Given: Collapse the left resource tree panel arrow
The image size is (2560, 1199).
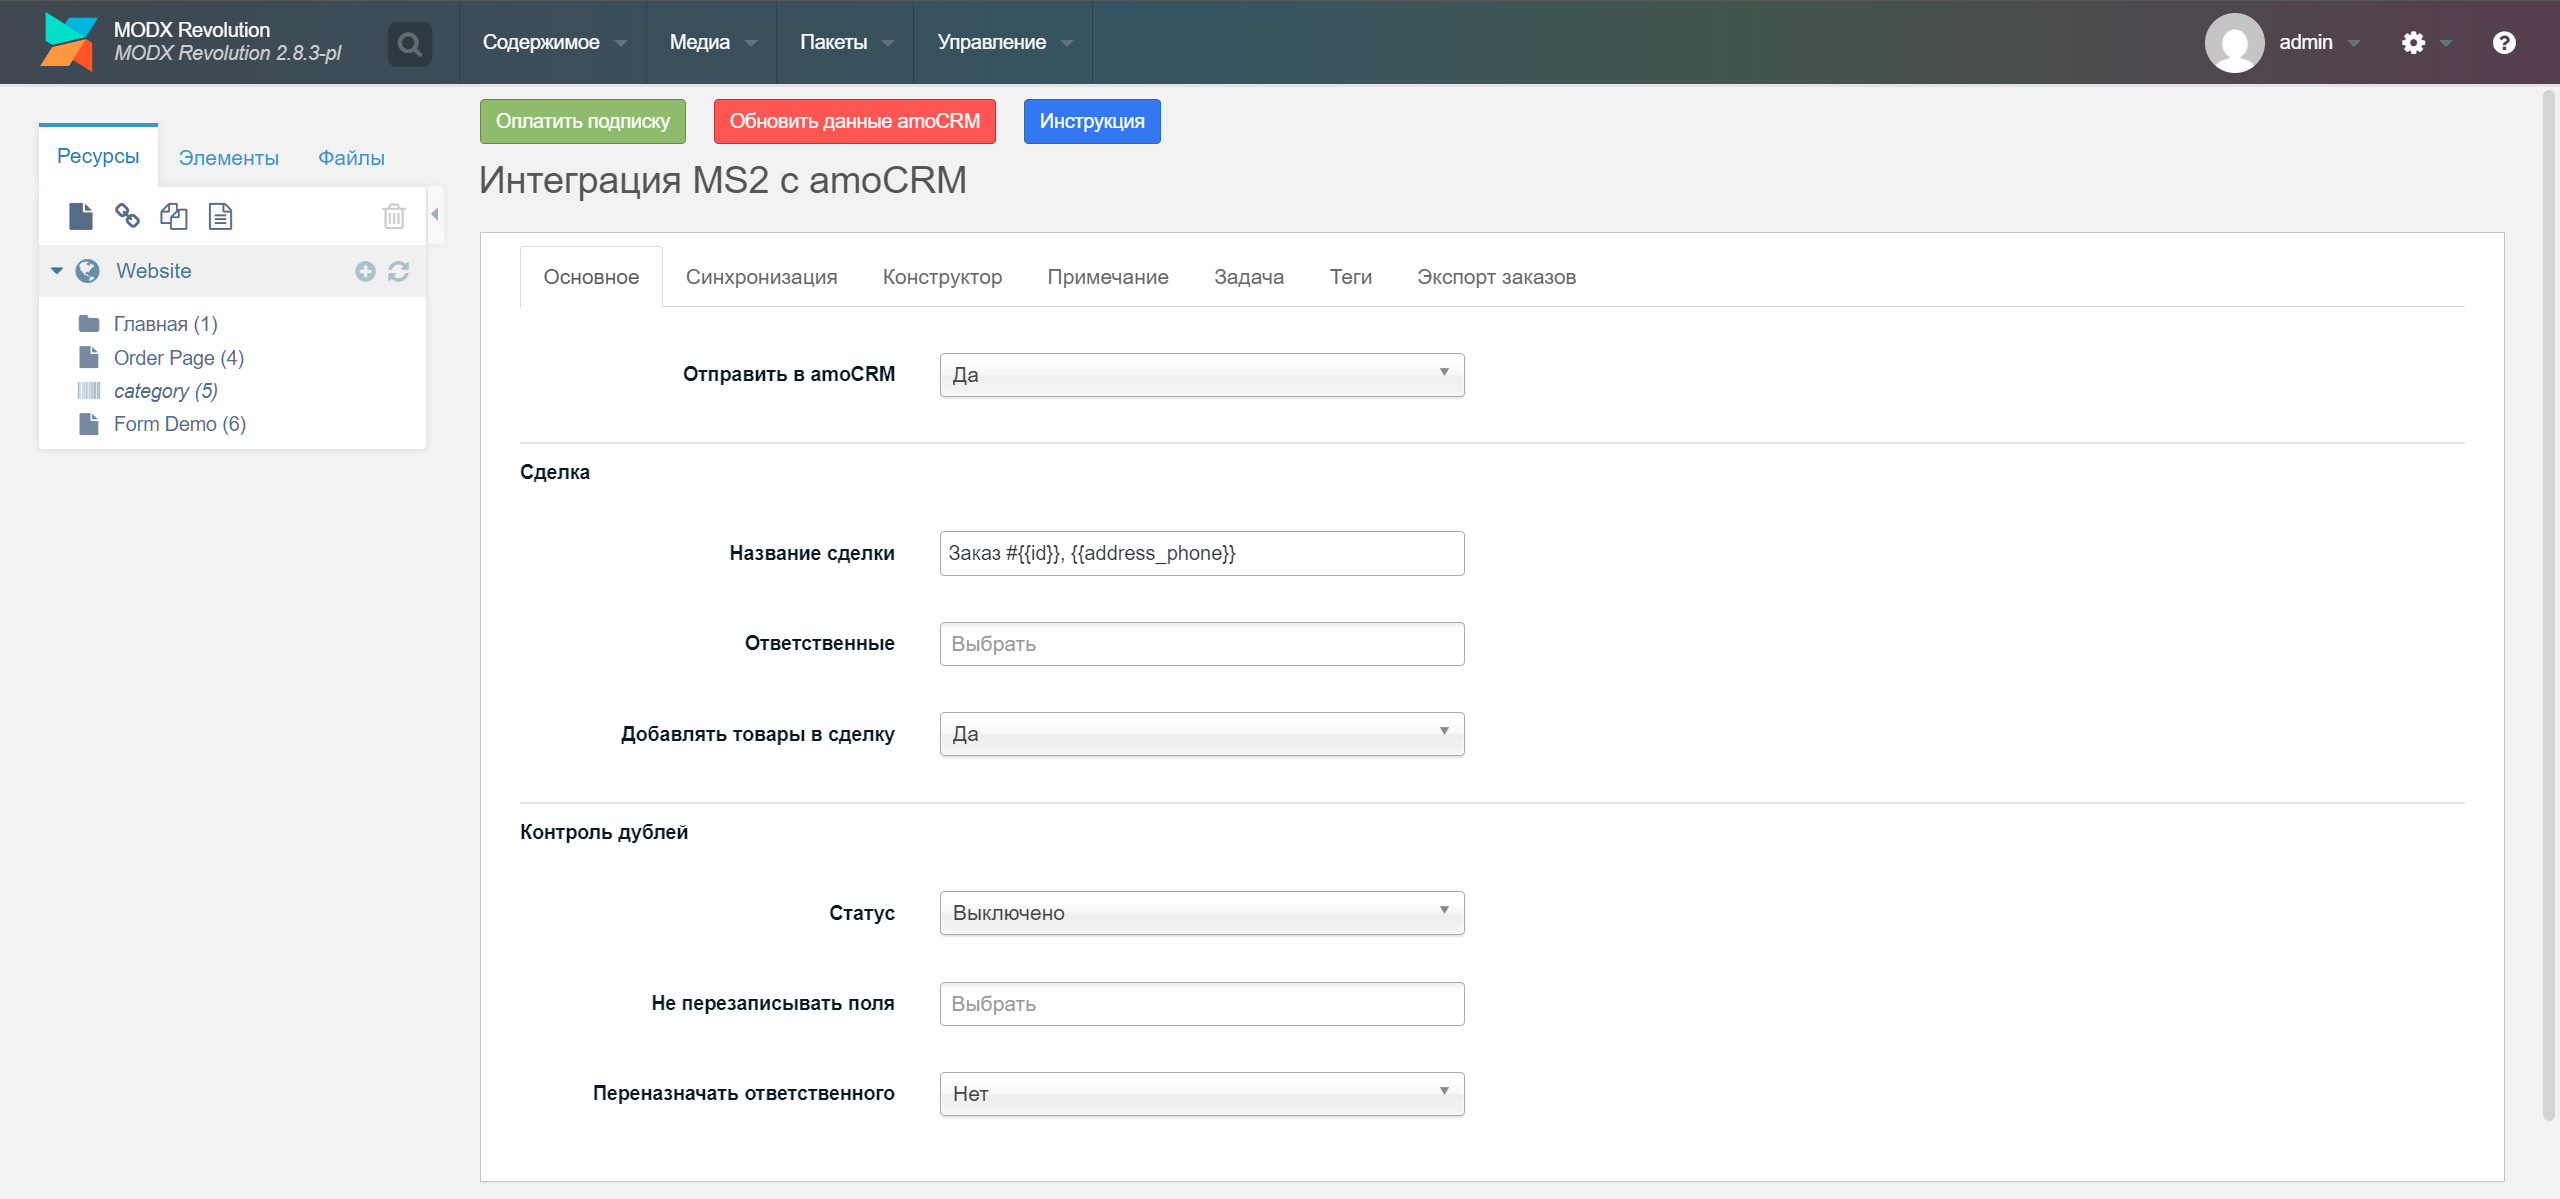Looking at the screenshot, I should pos(435,214).
